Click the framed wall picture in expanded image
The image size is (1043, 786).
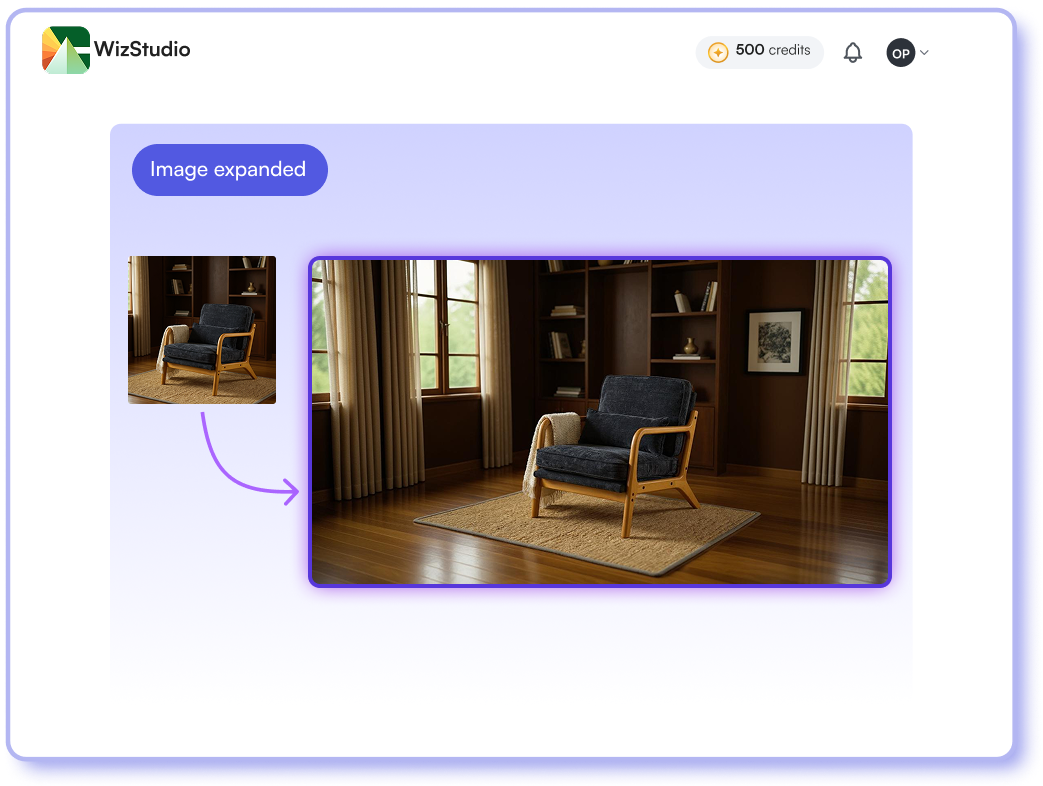pyautogui.click(x=775, y=341)
